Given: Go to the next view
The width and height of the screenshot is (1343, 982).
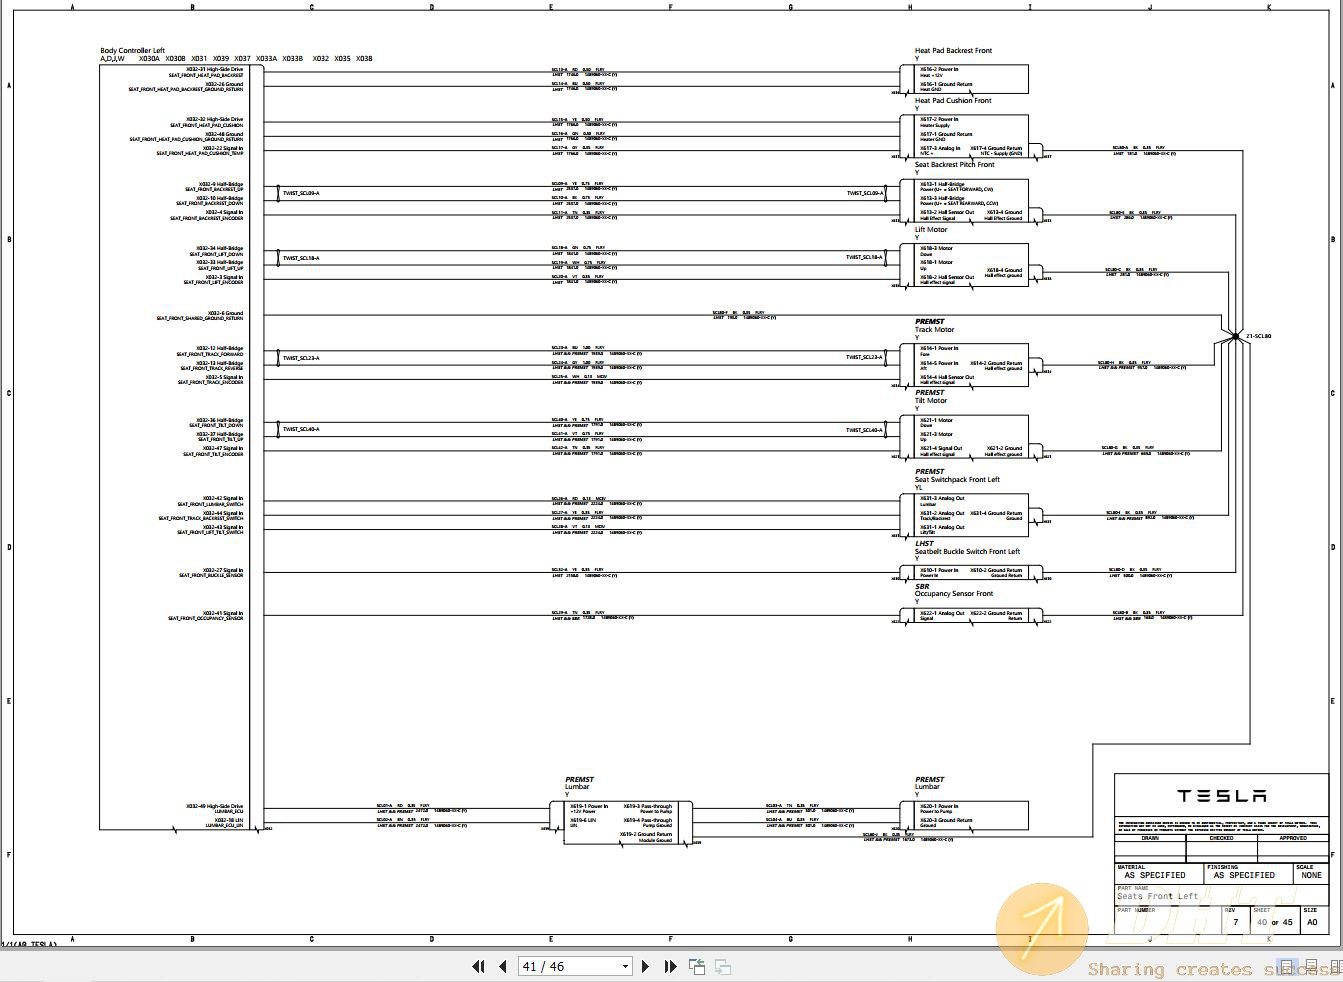Looking at the screenshot, I should tap(722, 966).
